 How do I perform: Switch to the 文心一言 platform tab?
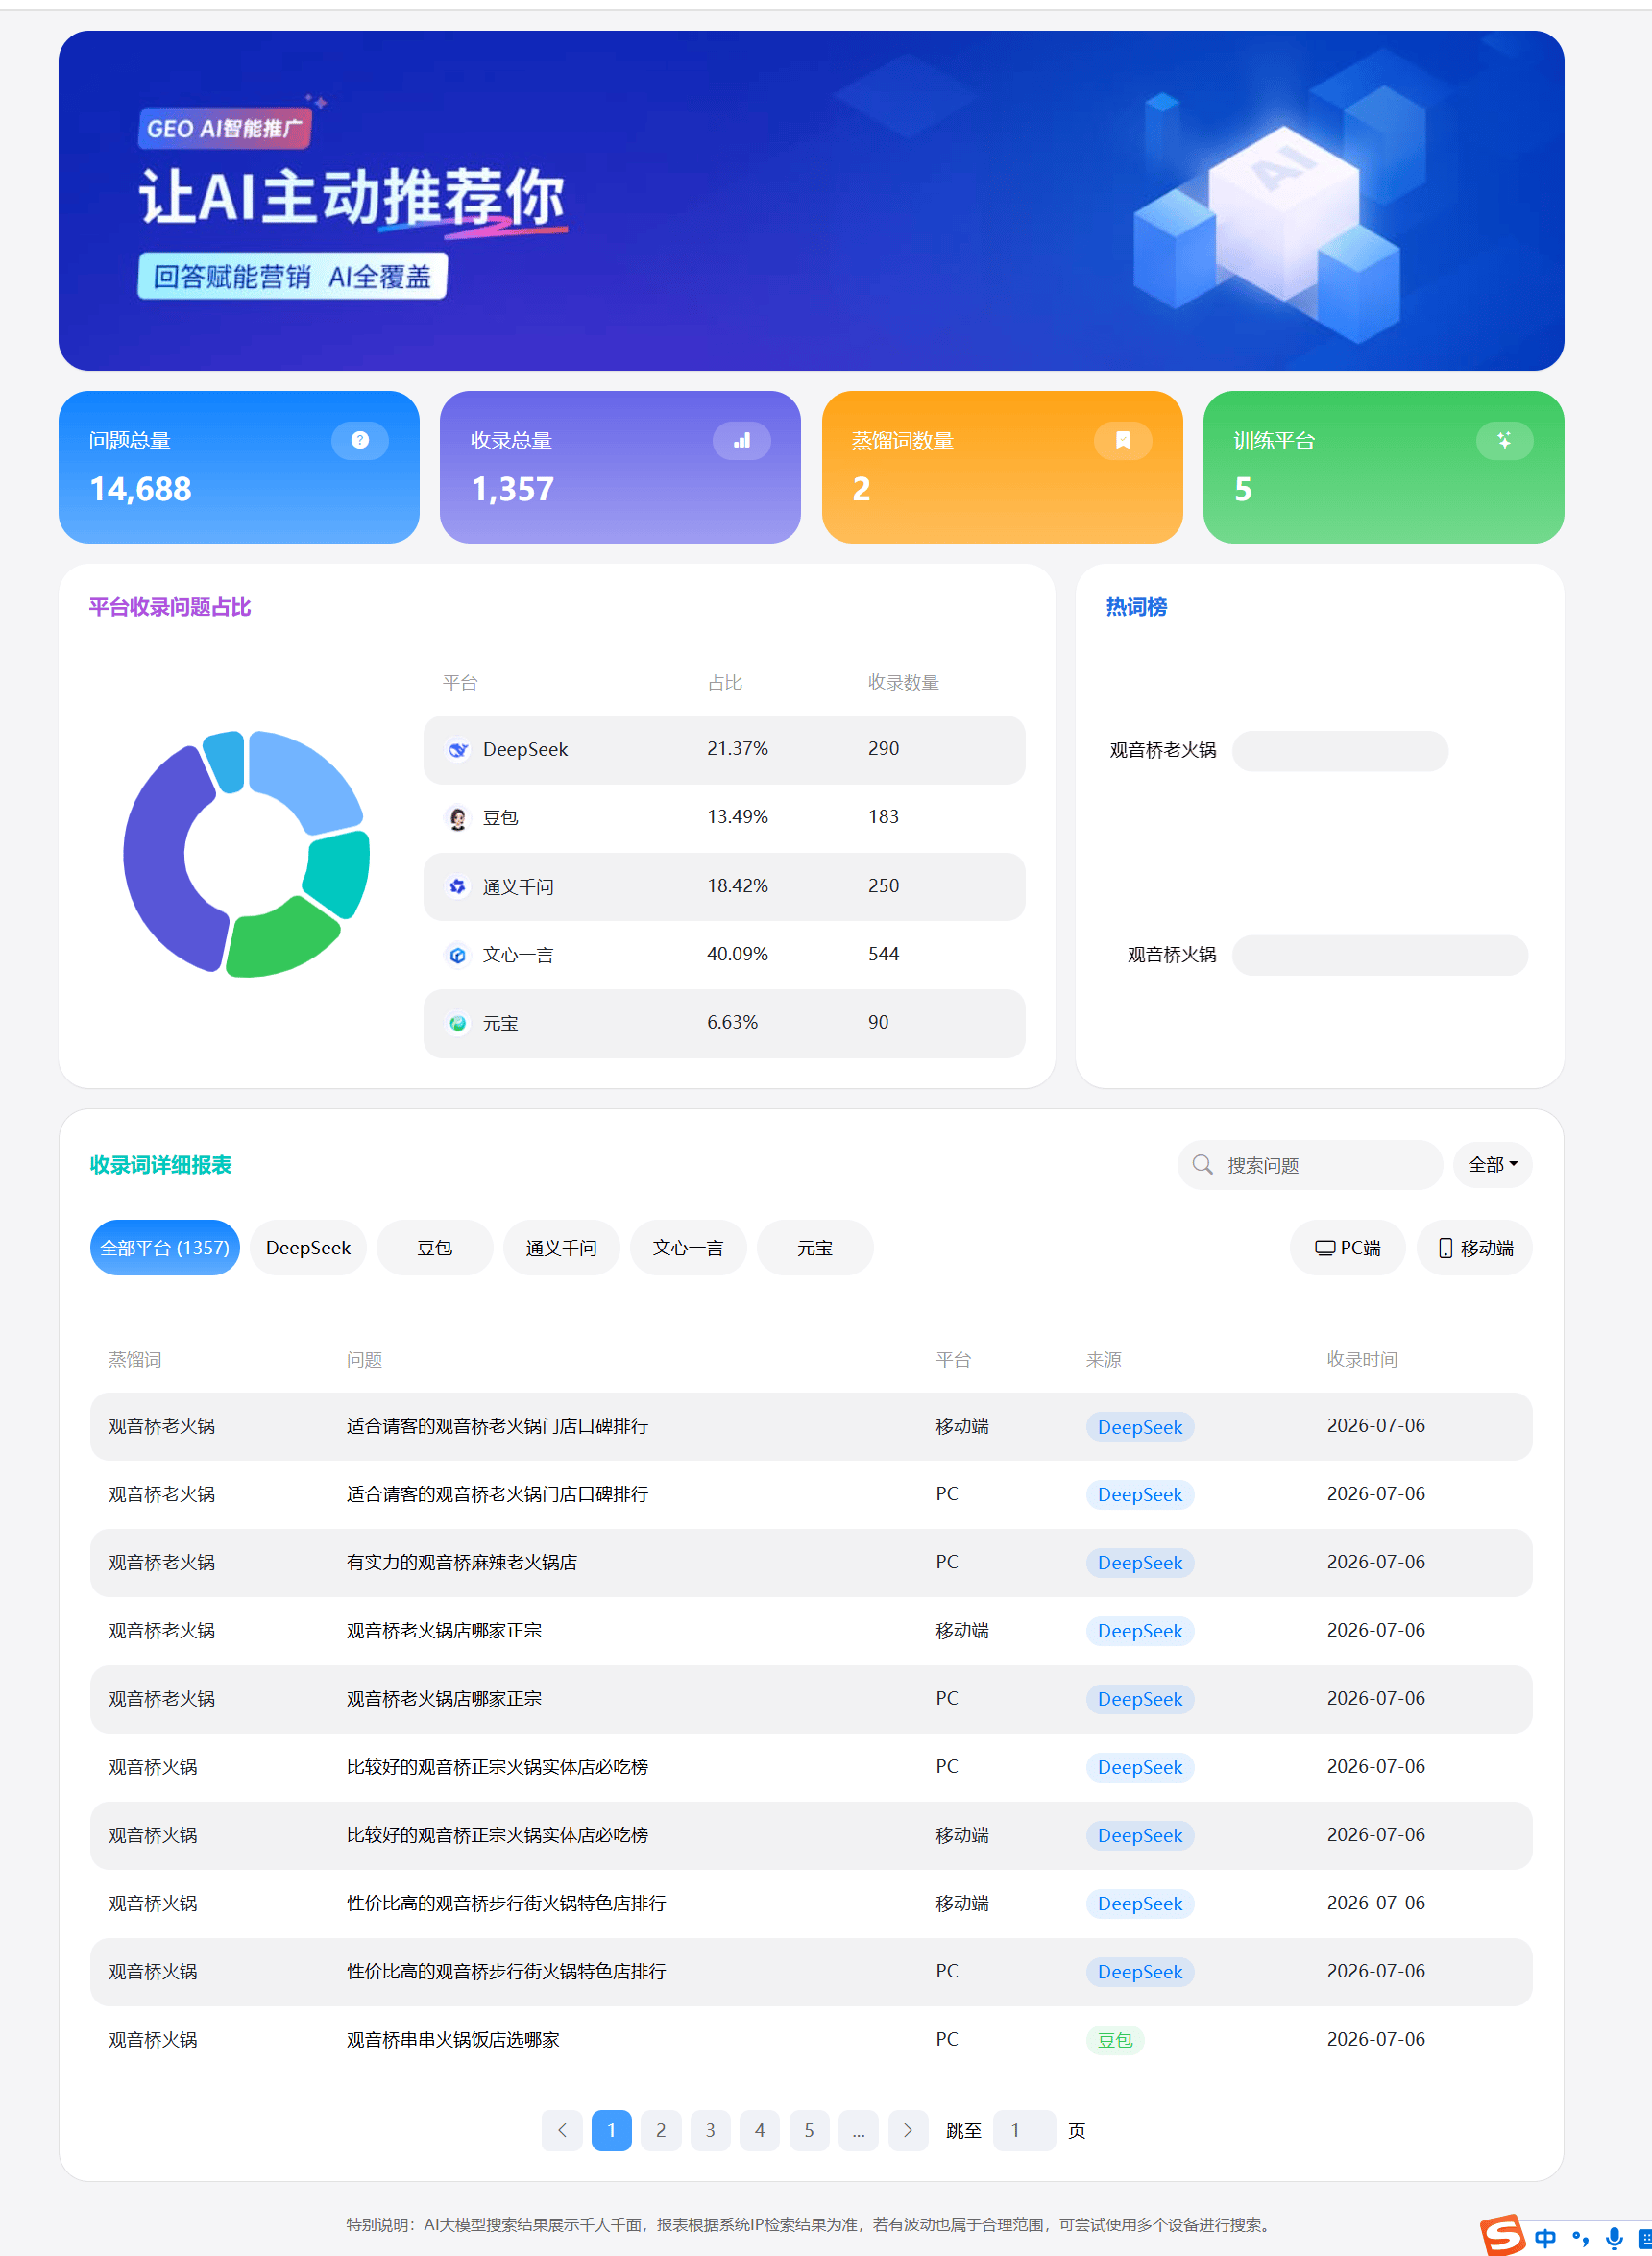point(688,1248)
